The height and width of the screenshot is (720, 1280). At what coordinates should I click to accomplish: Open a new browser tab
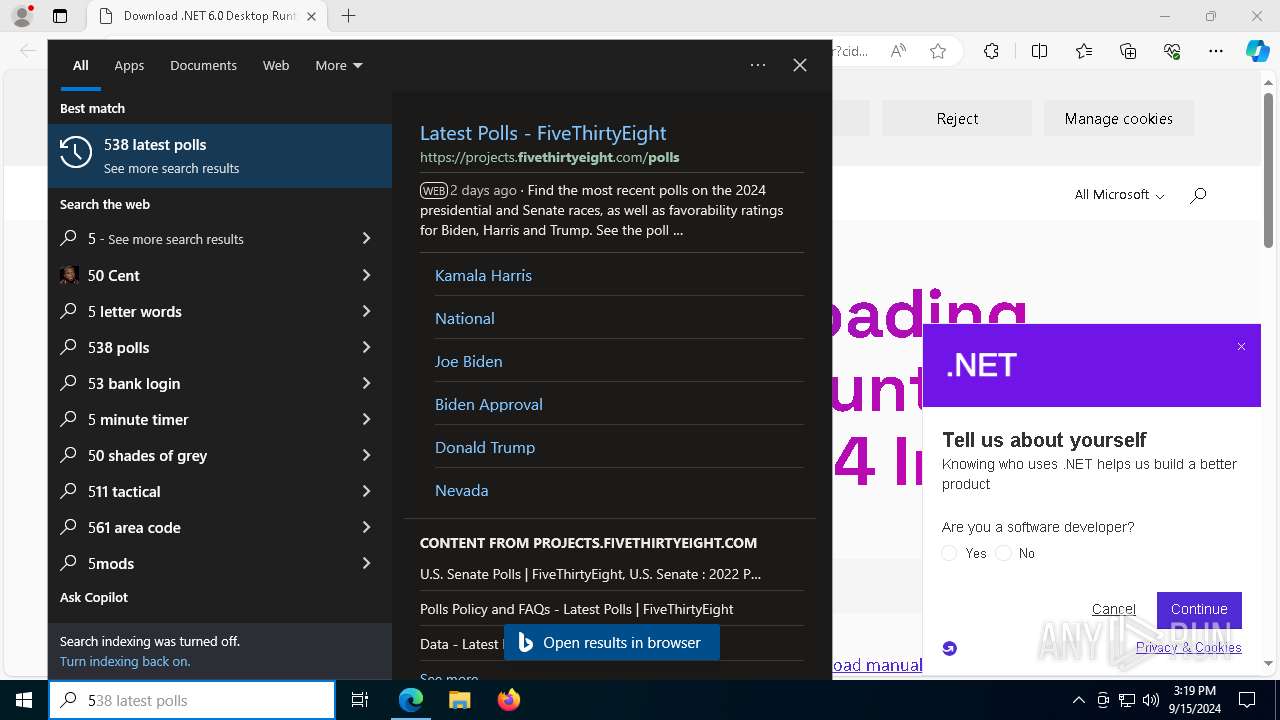click(348, 16)
